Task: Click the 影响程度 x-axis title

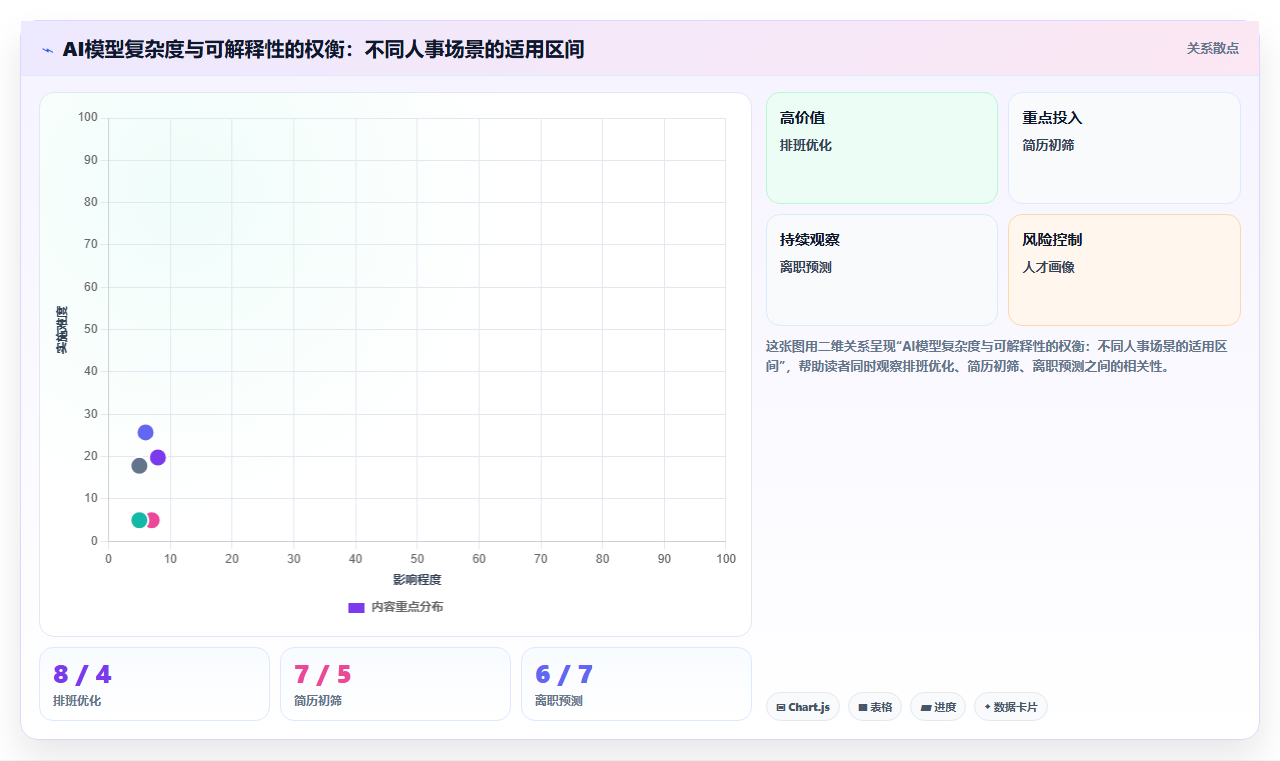Action: [x=417, y=580]
